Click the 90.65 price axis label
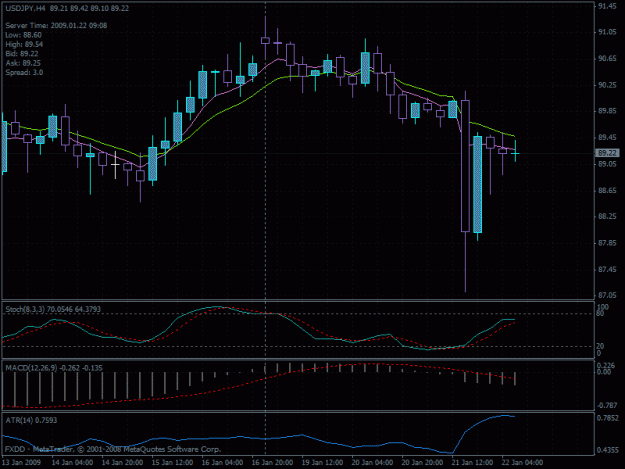 (607, 59)
